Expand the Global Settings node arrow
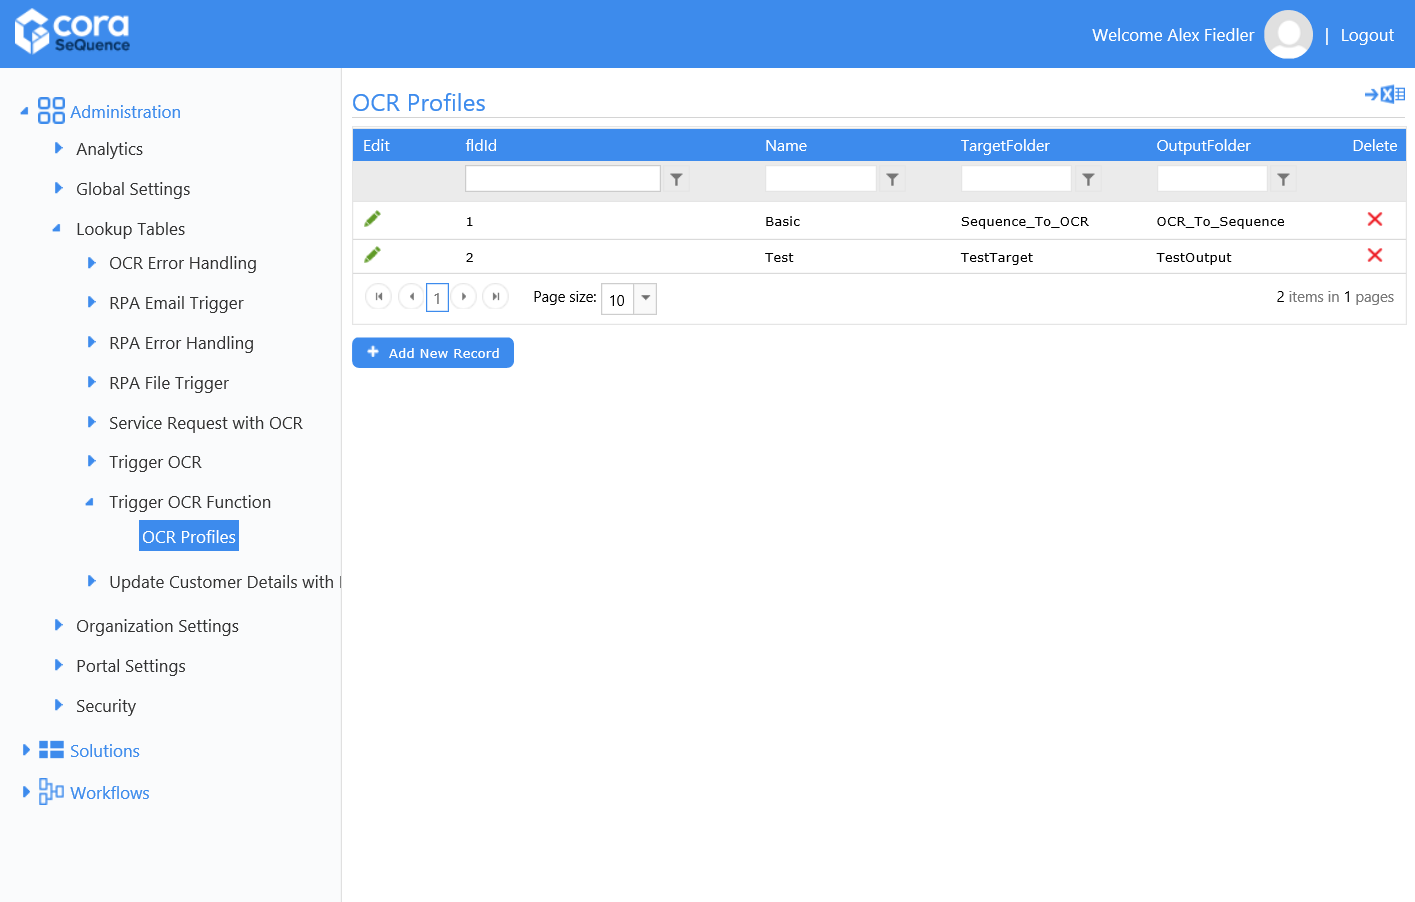 point(58,188)
